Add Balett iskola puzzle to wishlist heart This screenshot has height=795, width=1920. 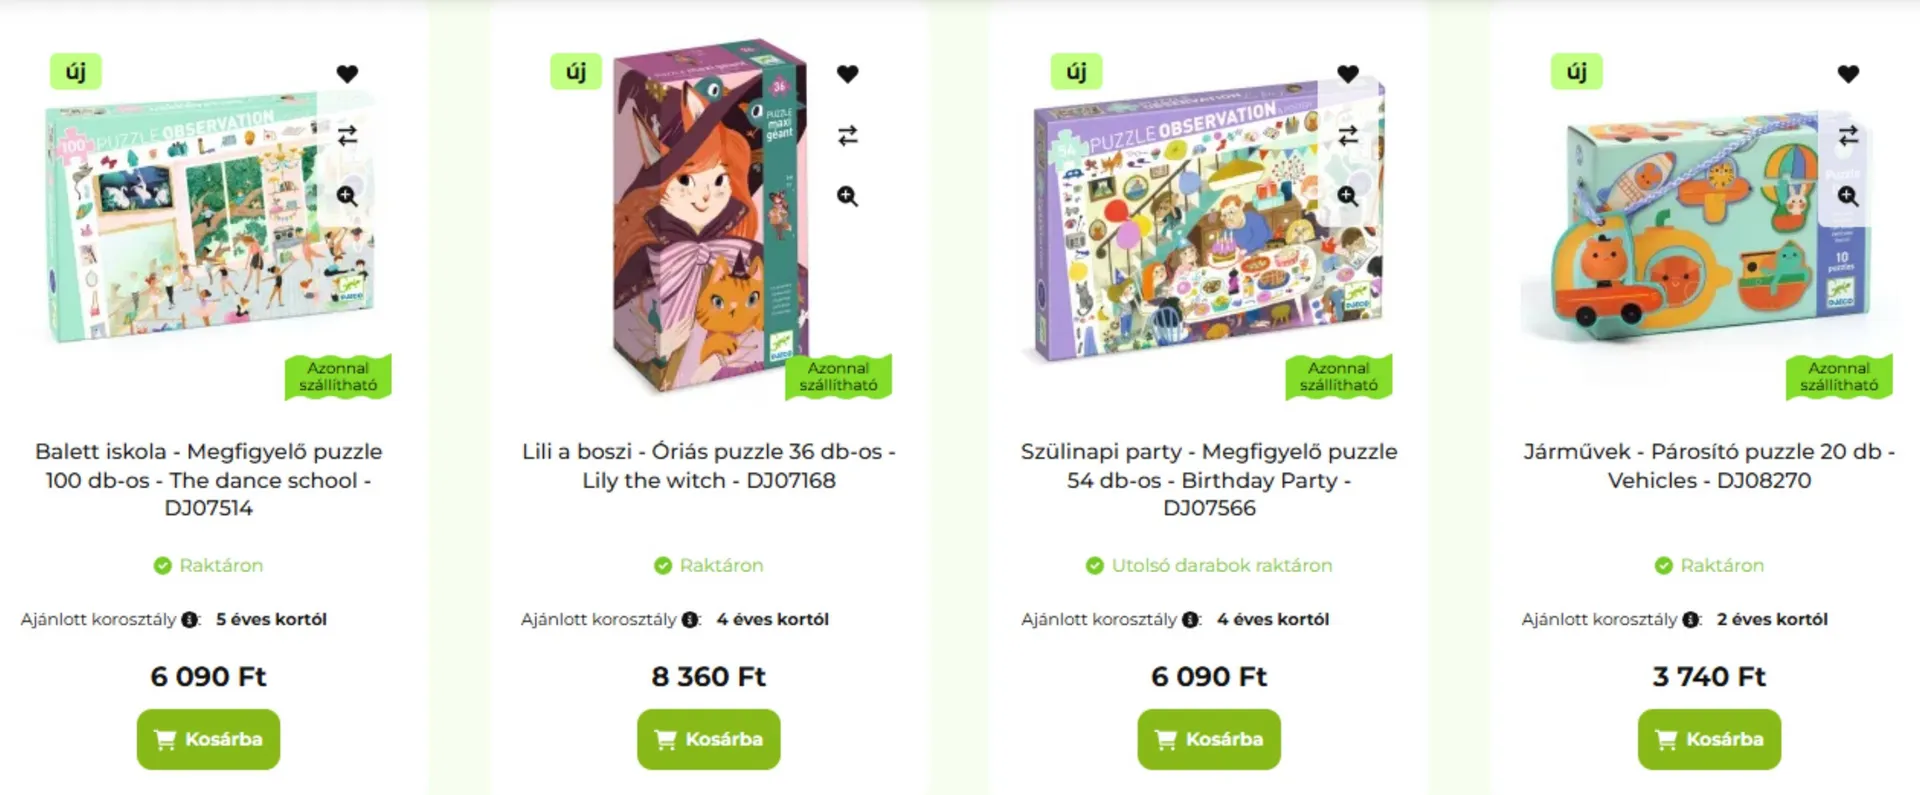point(347,74)
